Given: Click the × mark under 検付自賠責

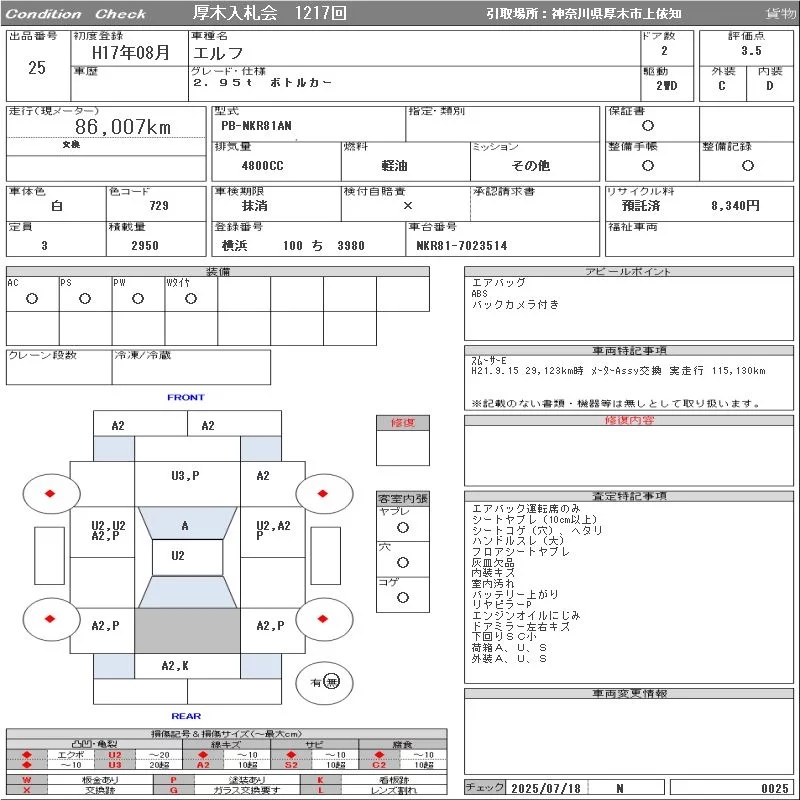Looking at the screenshot, I should (x=408, y=206).
